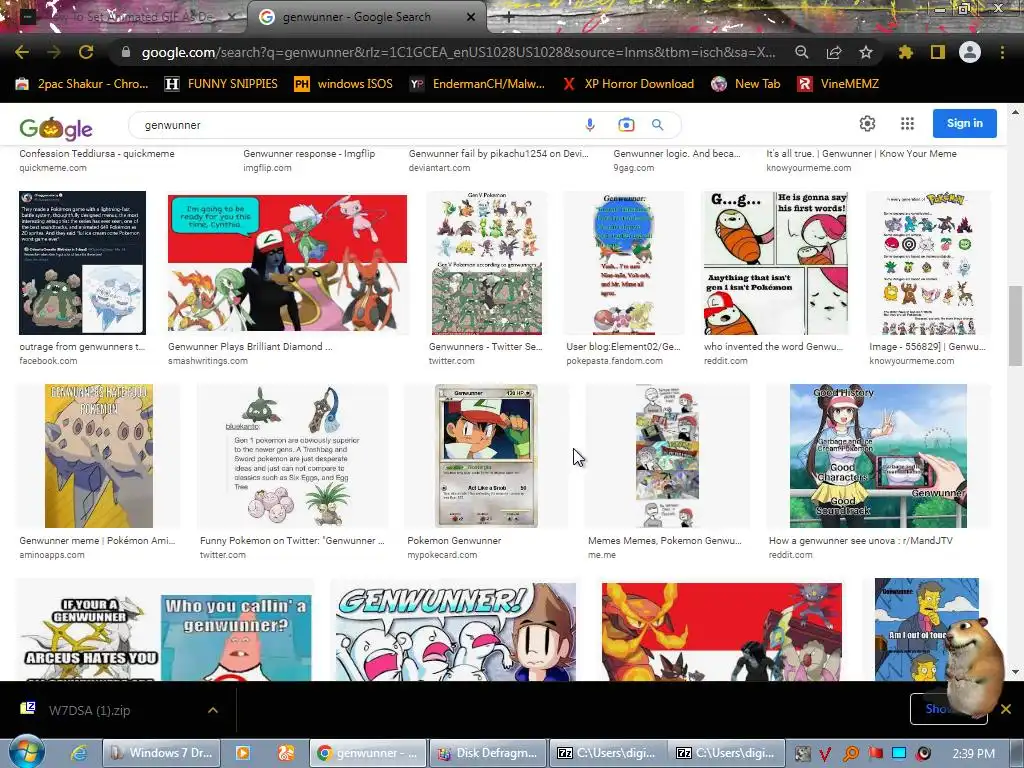Expand the W7DSA (1).zip download options arrow
The width and height of the screenshot is (1024, 768).
pos(213,710)
